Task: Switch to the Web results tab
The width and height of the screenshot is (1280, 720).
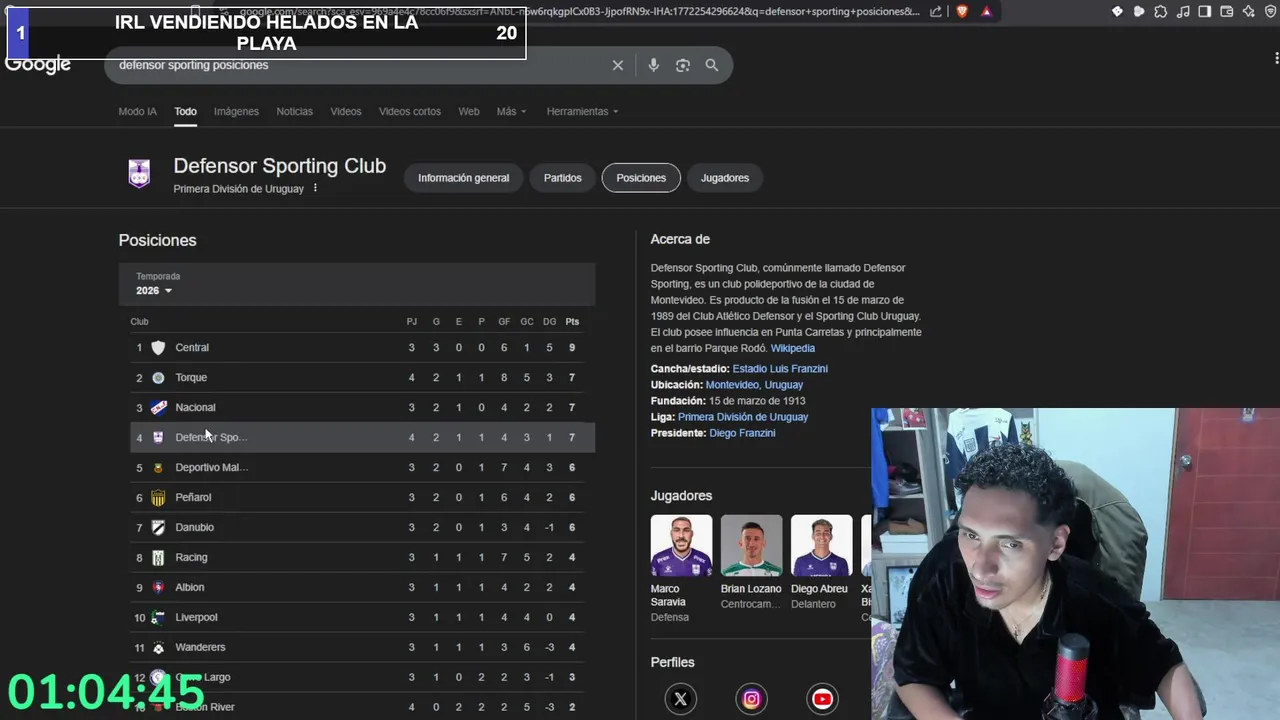Action: click(x=469, y=111)
